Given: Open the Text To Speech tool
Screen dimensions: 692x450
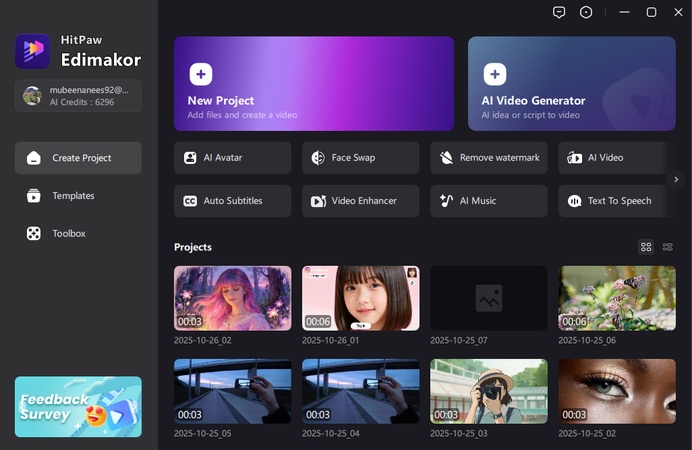Looking at the screenshot, I should [x=616, y=201].
